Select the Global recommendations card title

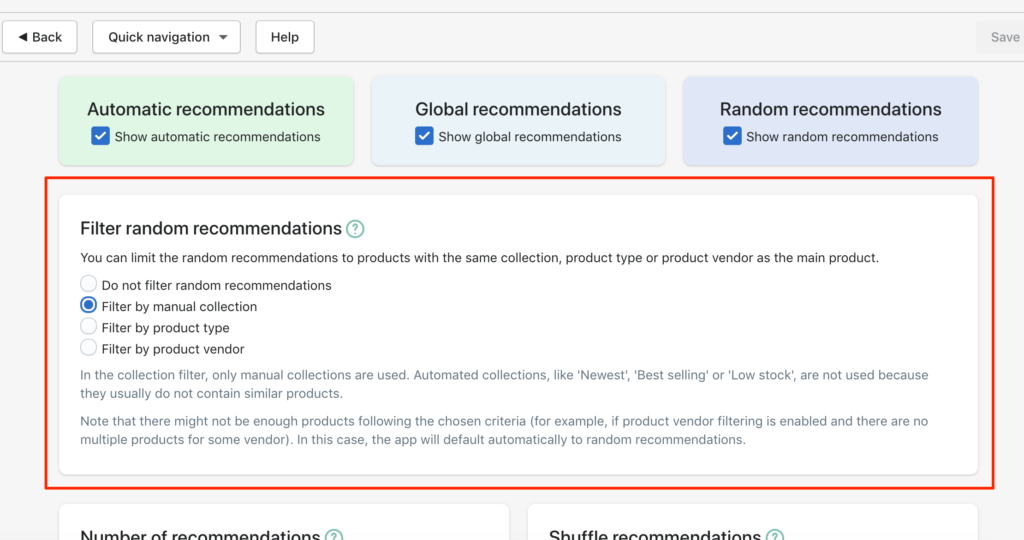519,109
